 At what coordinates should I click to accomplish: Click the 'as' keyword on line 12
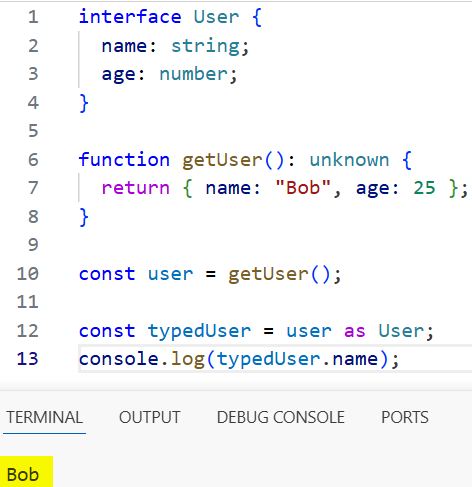click(x=355, y=331)
